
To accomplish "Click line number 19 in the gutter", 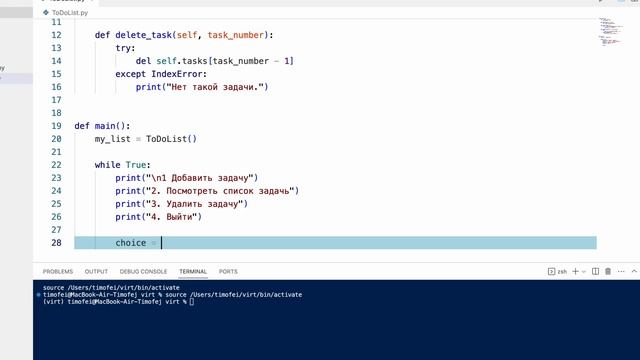I will (56, 126).
